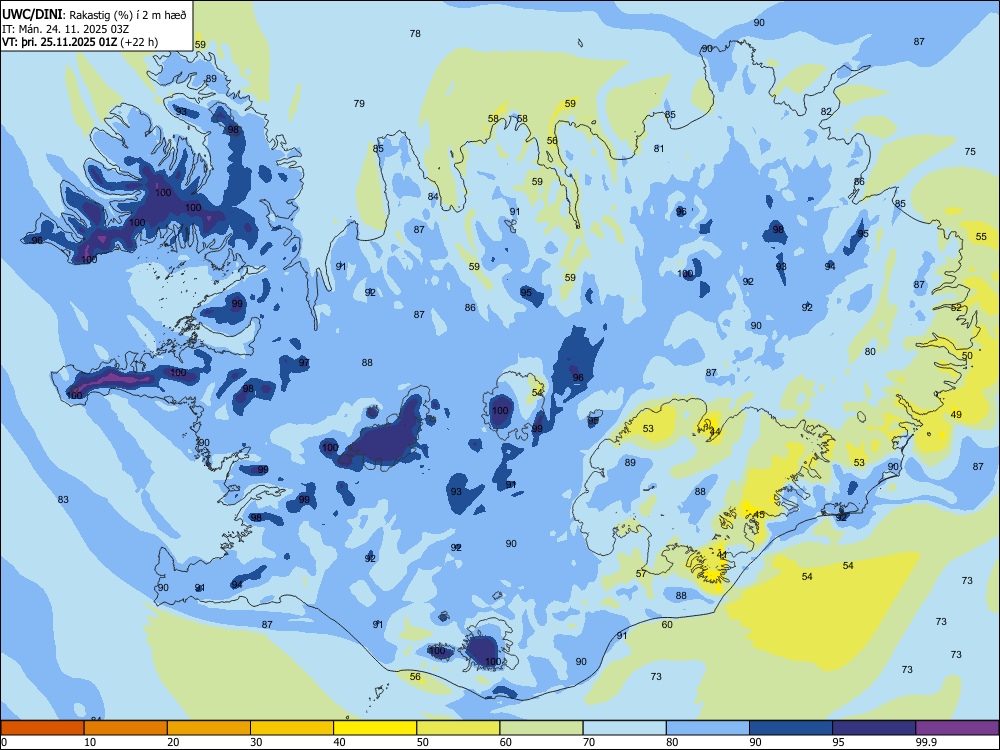Viewport: 1000px width, 750px height.
Task: Pick the bright yellow 40–50 legend swatch
Action: click(375, 728)
